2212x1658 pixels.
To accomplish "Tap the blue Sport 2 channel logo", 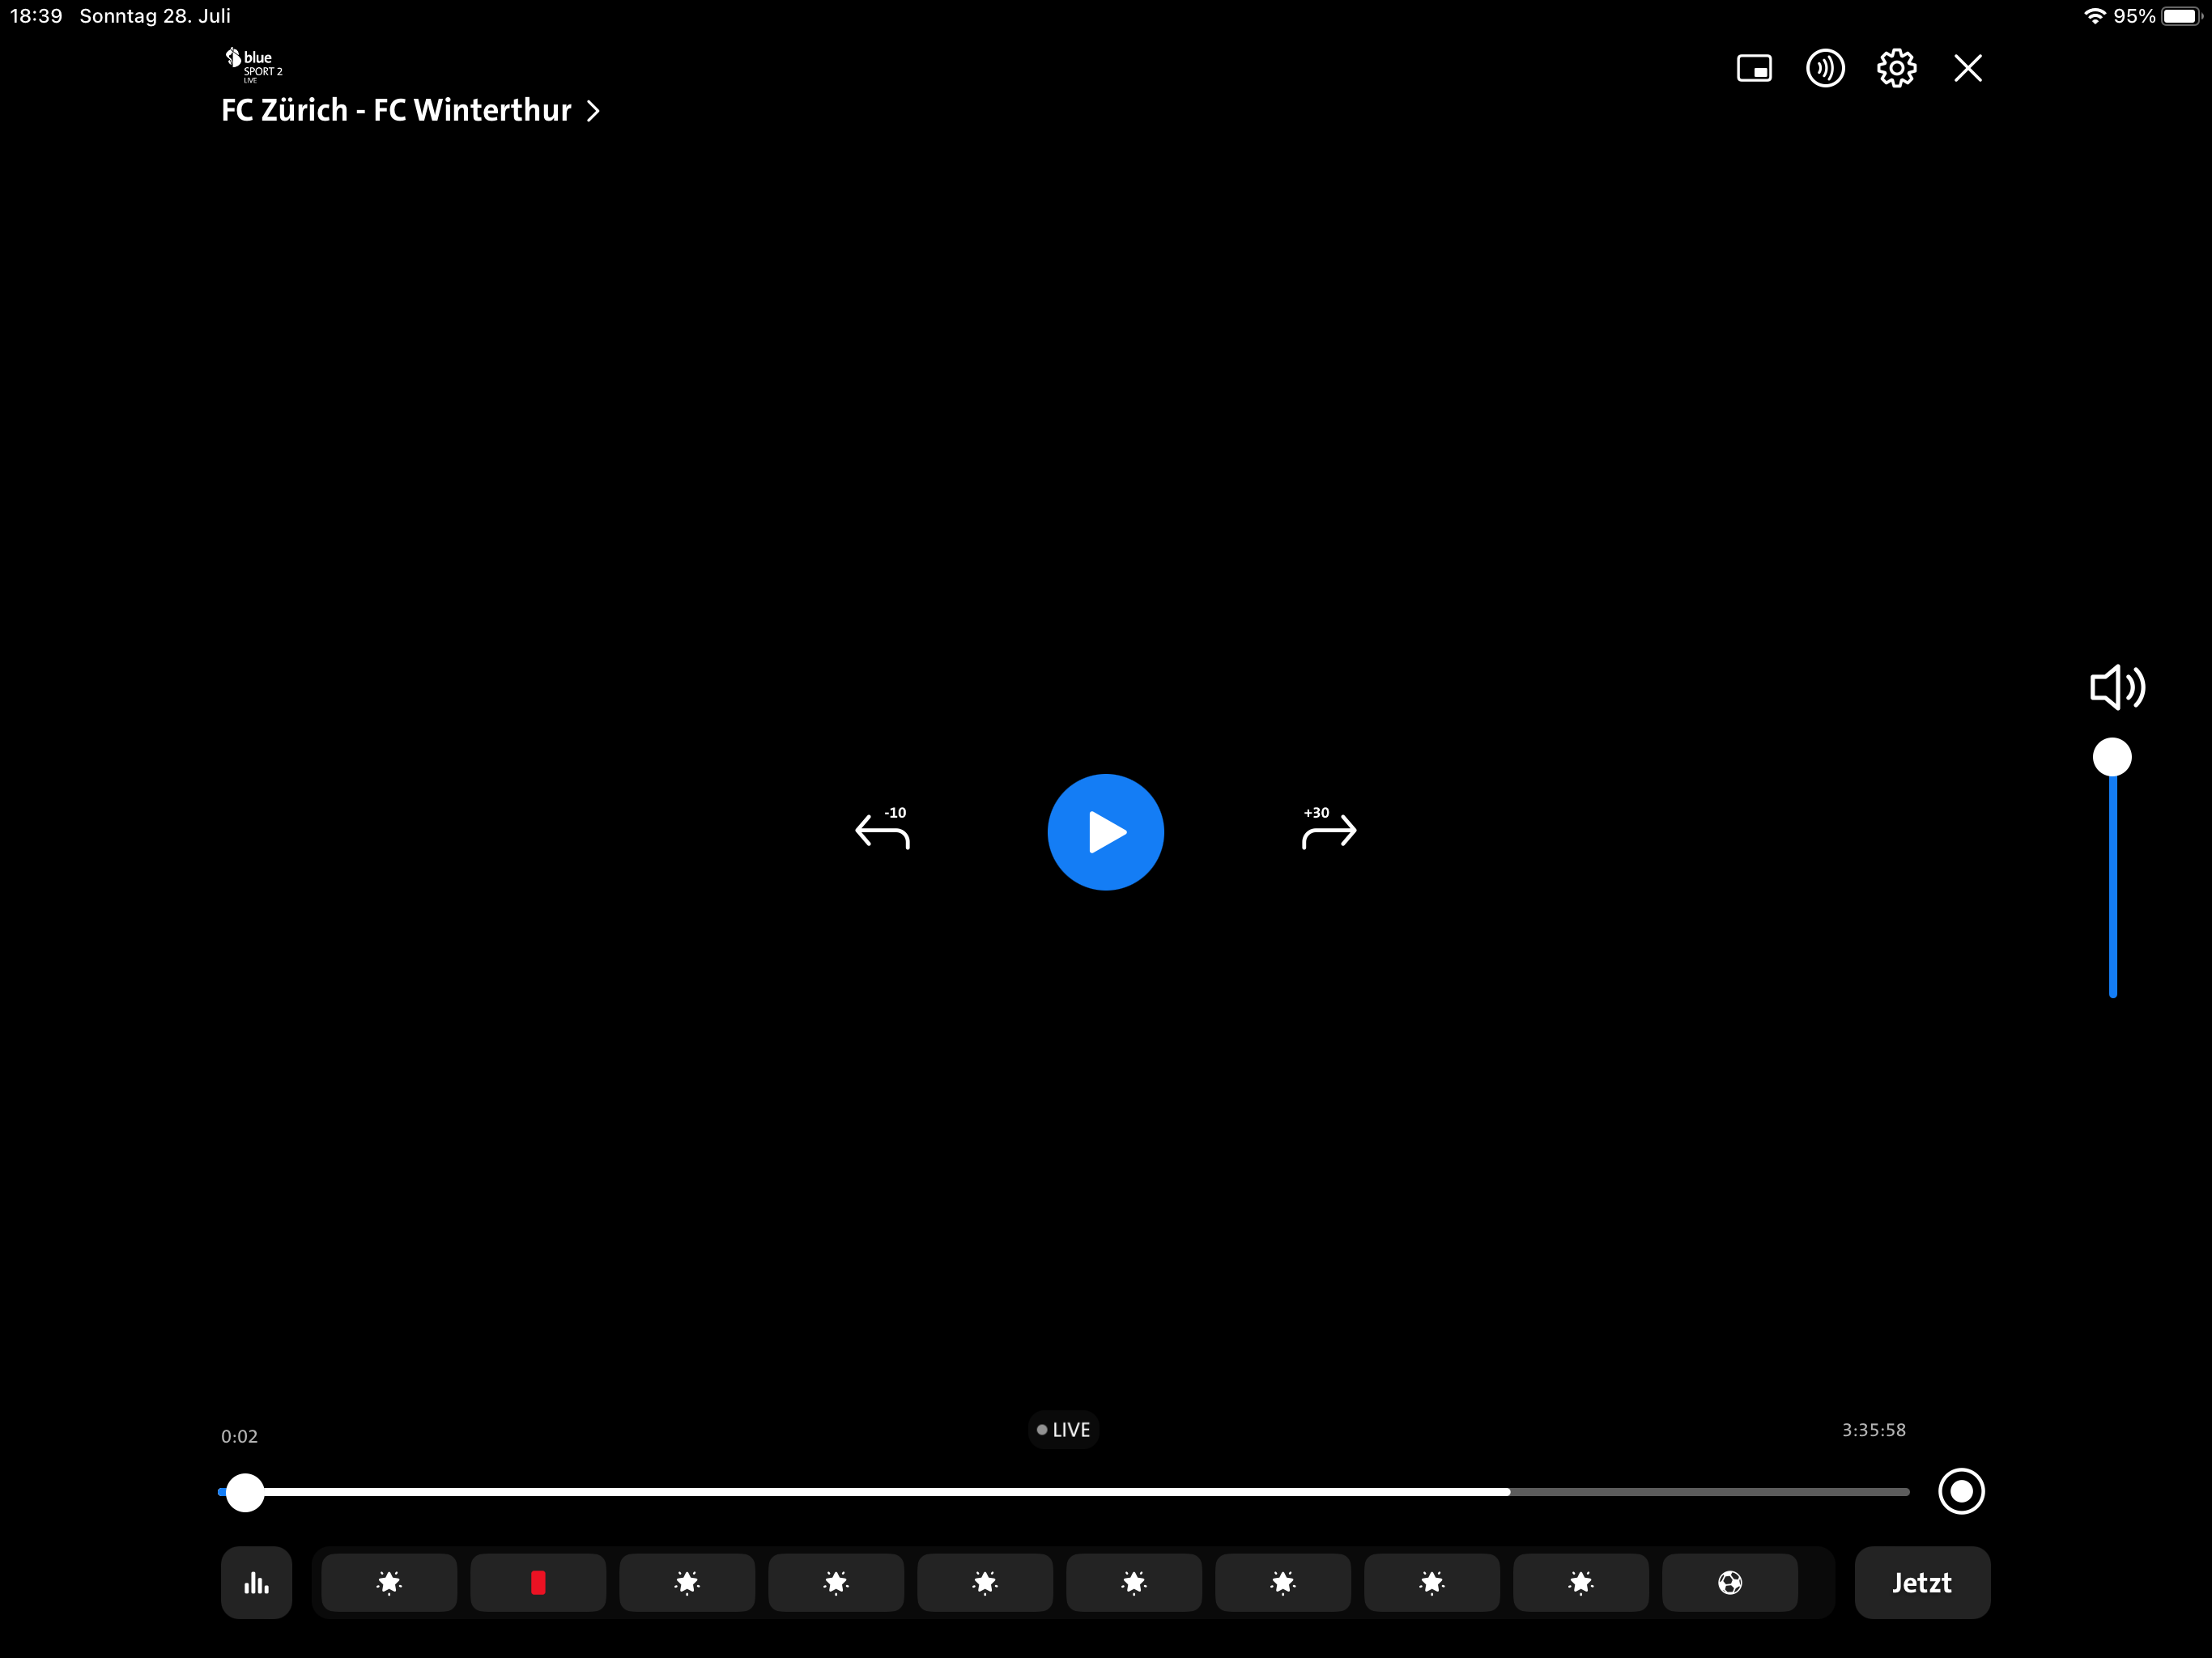I will tap(253, 64).
